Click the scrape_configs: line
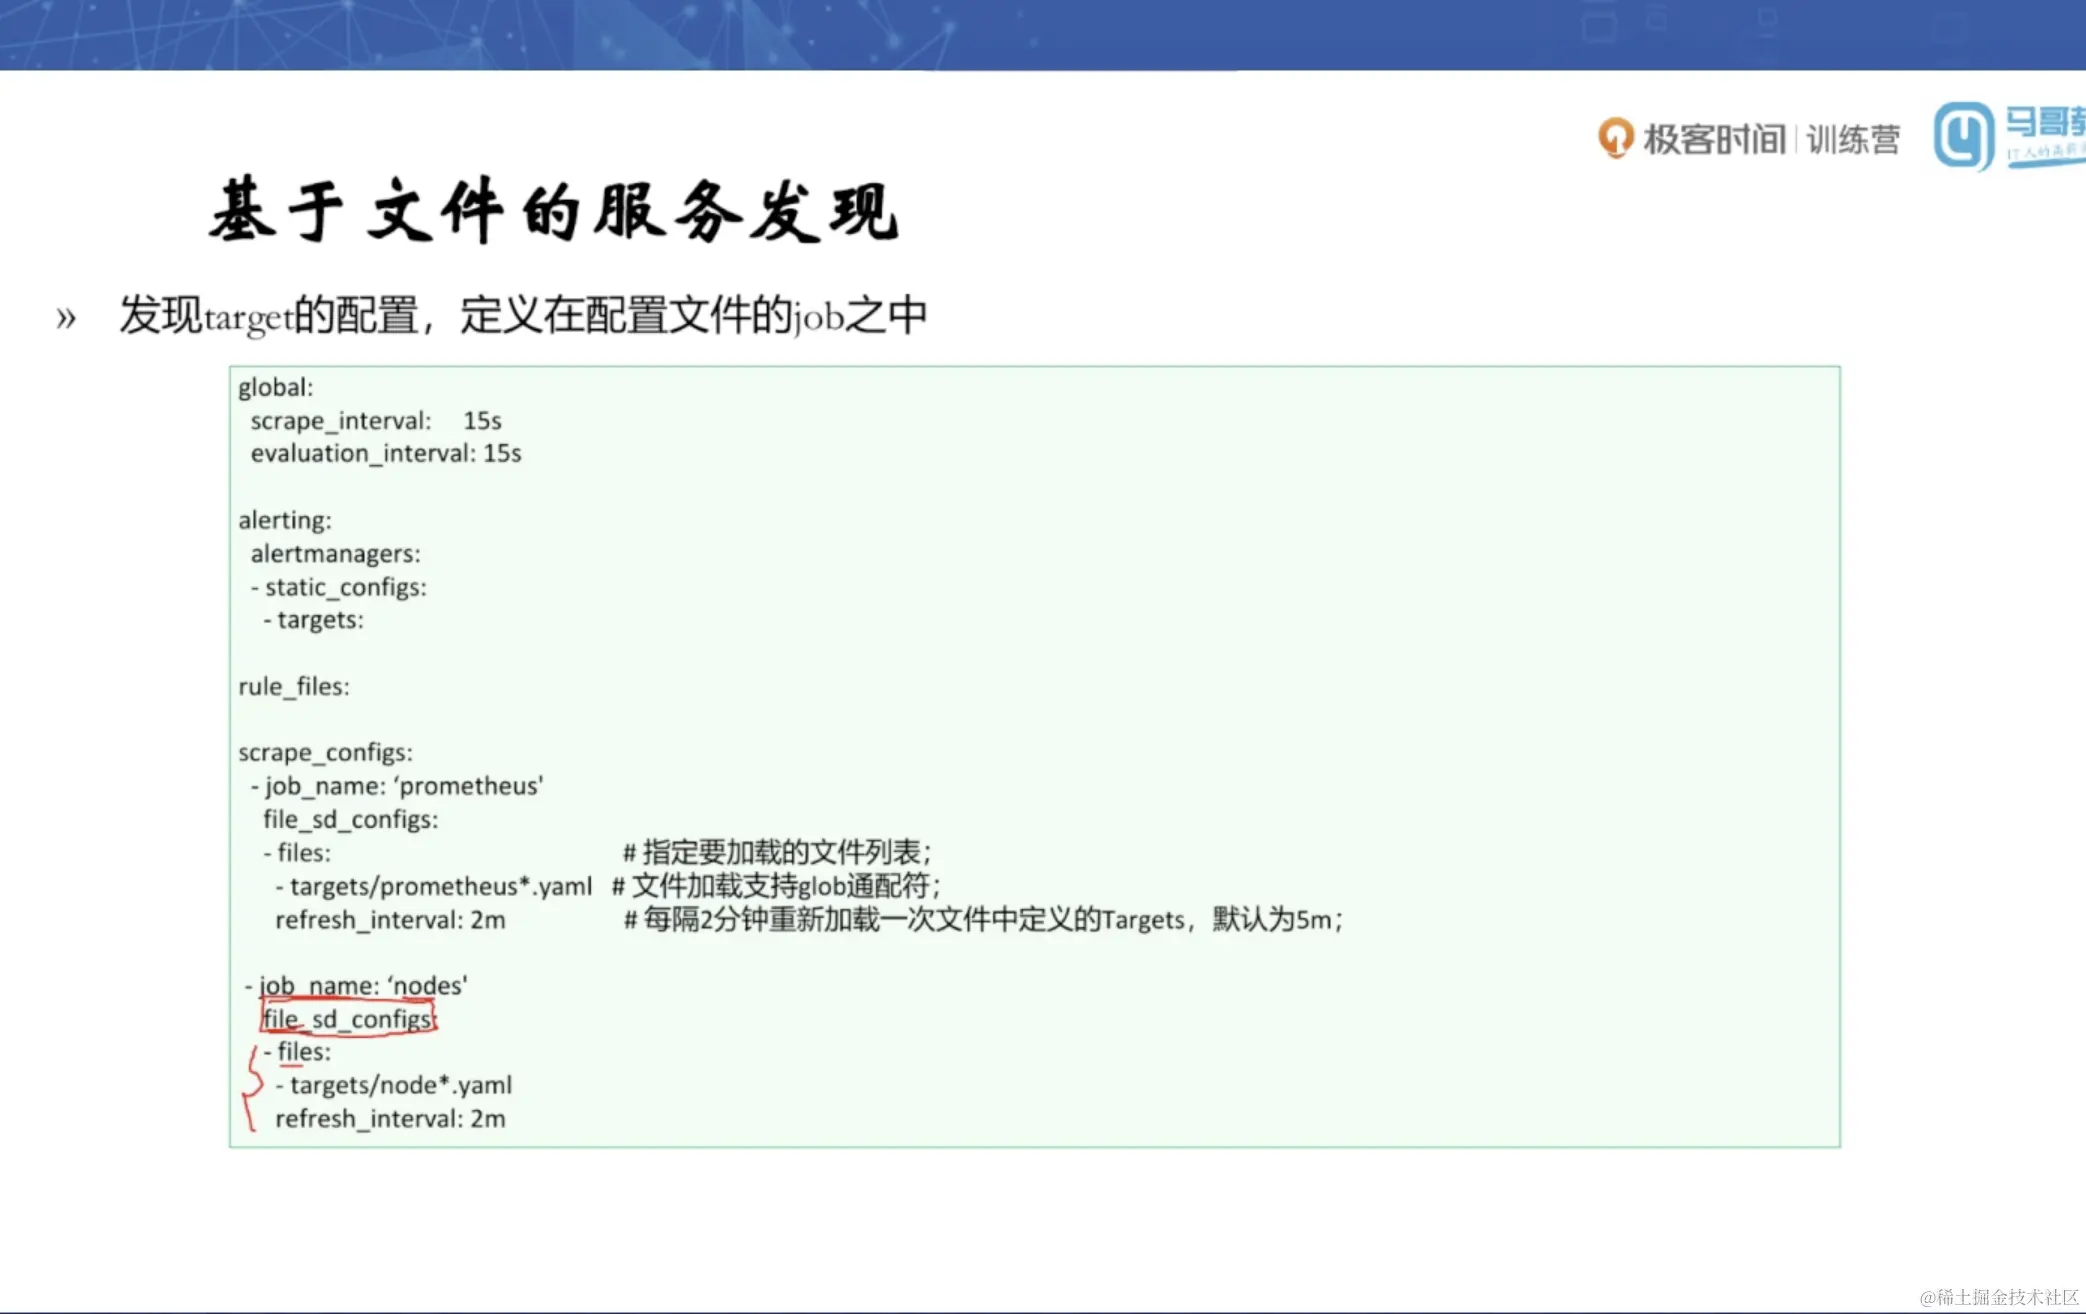 (x=325, y=752)
